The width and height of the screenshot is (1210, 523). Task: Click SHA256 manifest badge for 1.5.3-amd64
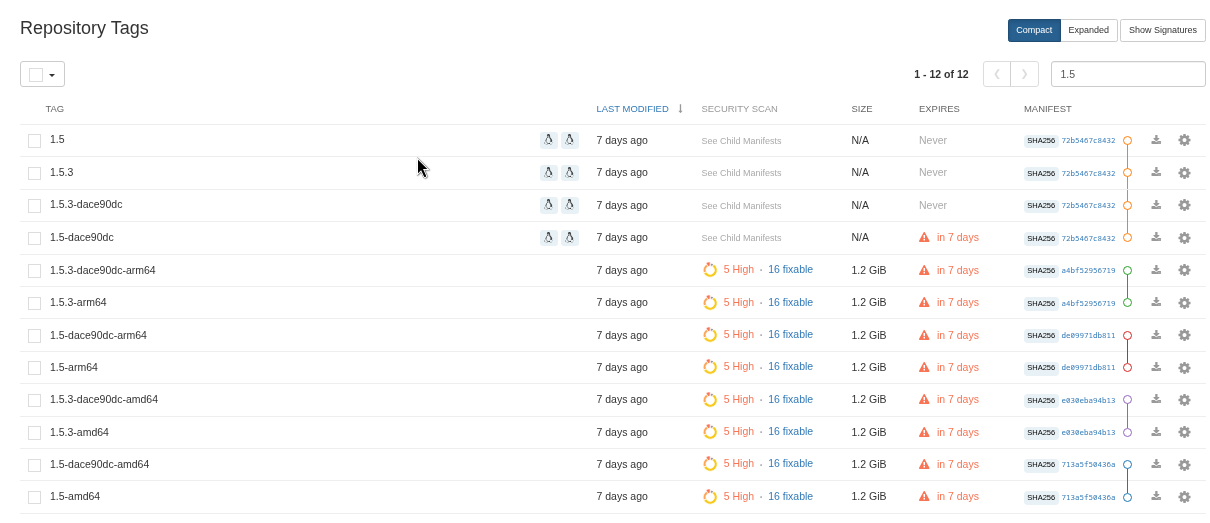[1041, 433]
